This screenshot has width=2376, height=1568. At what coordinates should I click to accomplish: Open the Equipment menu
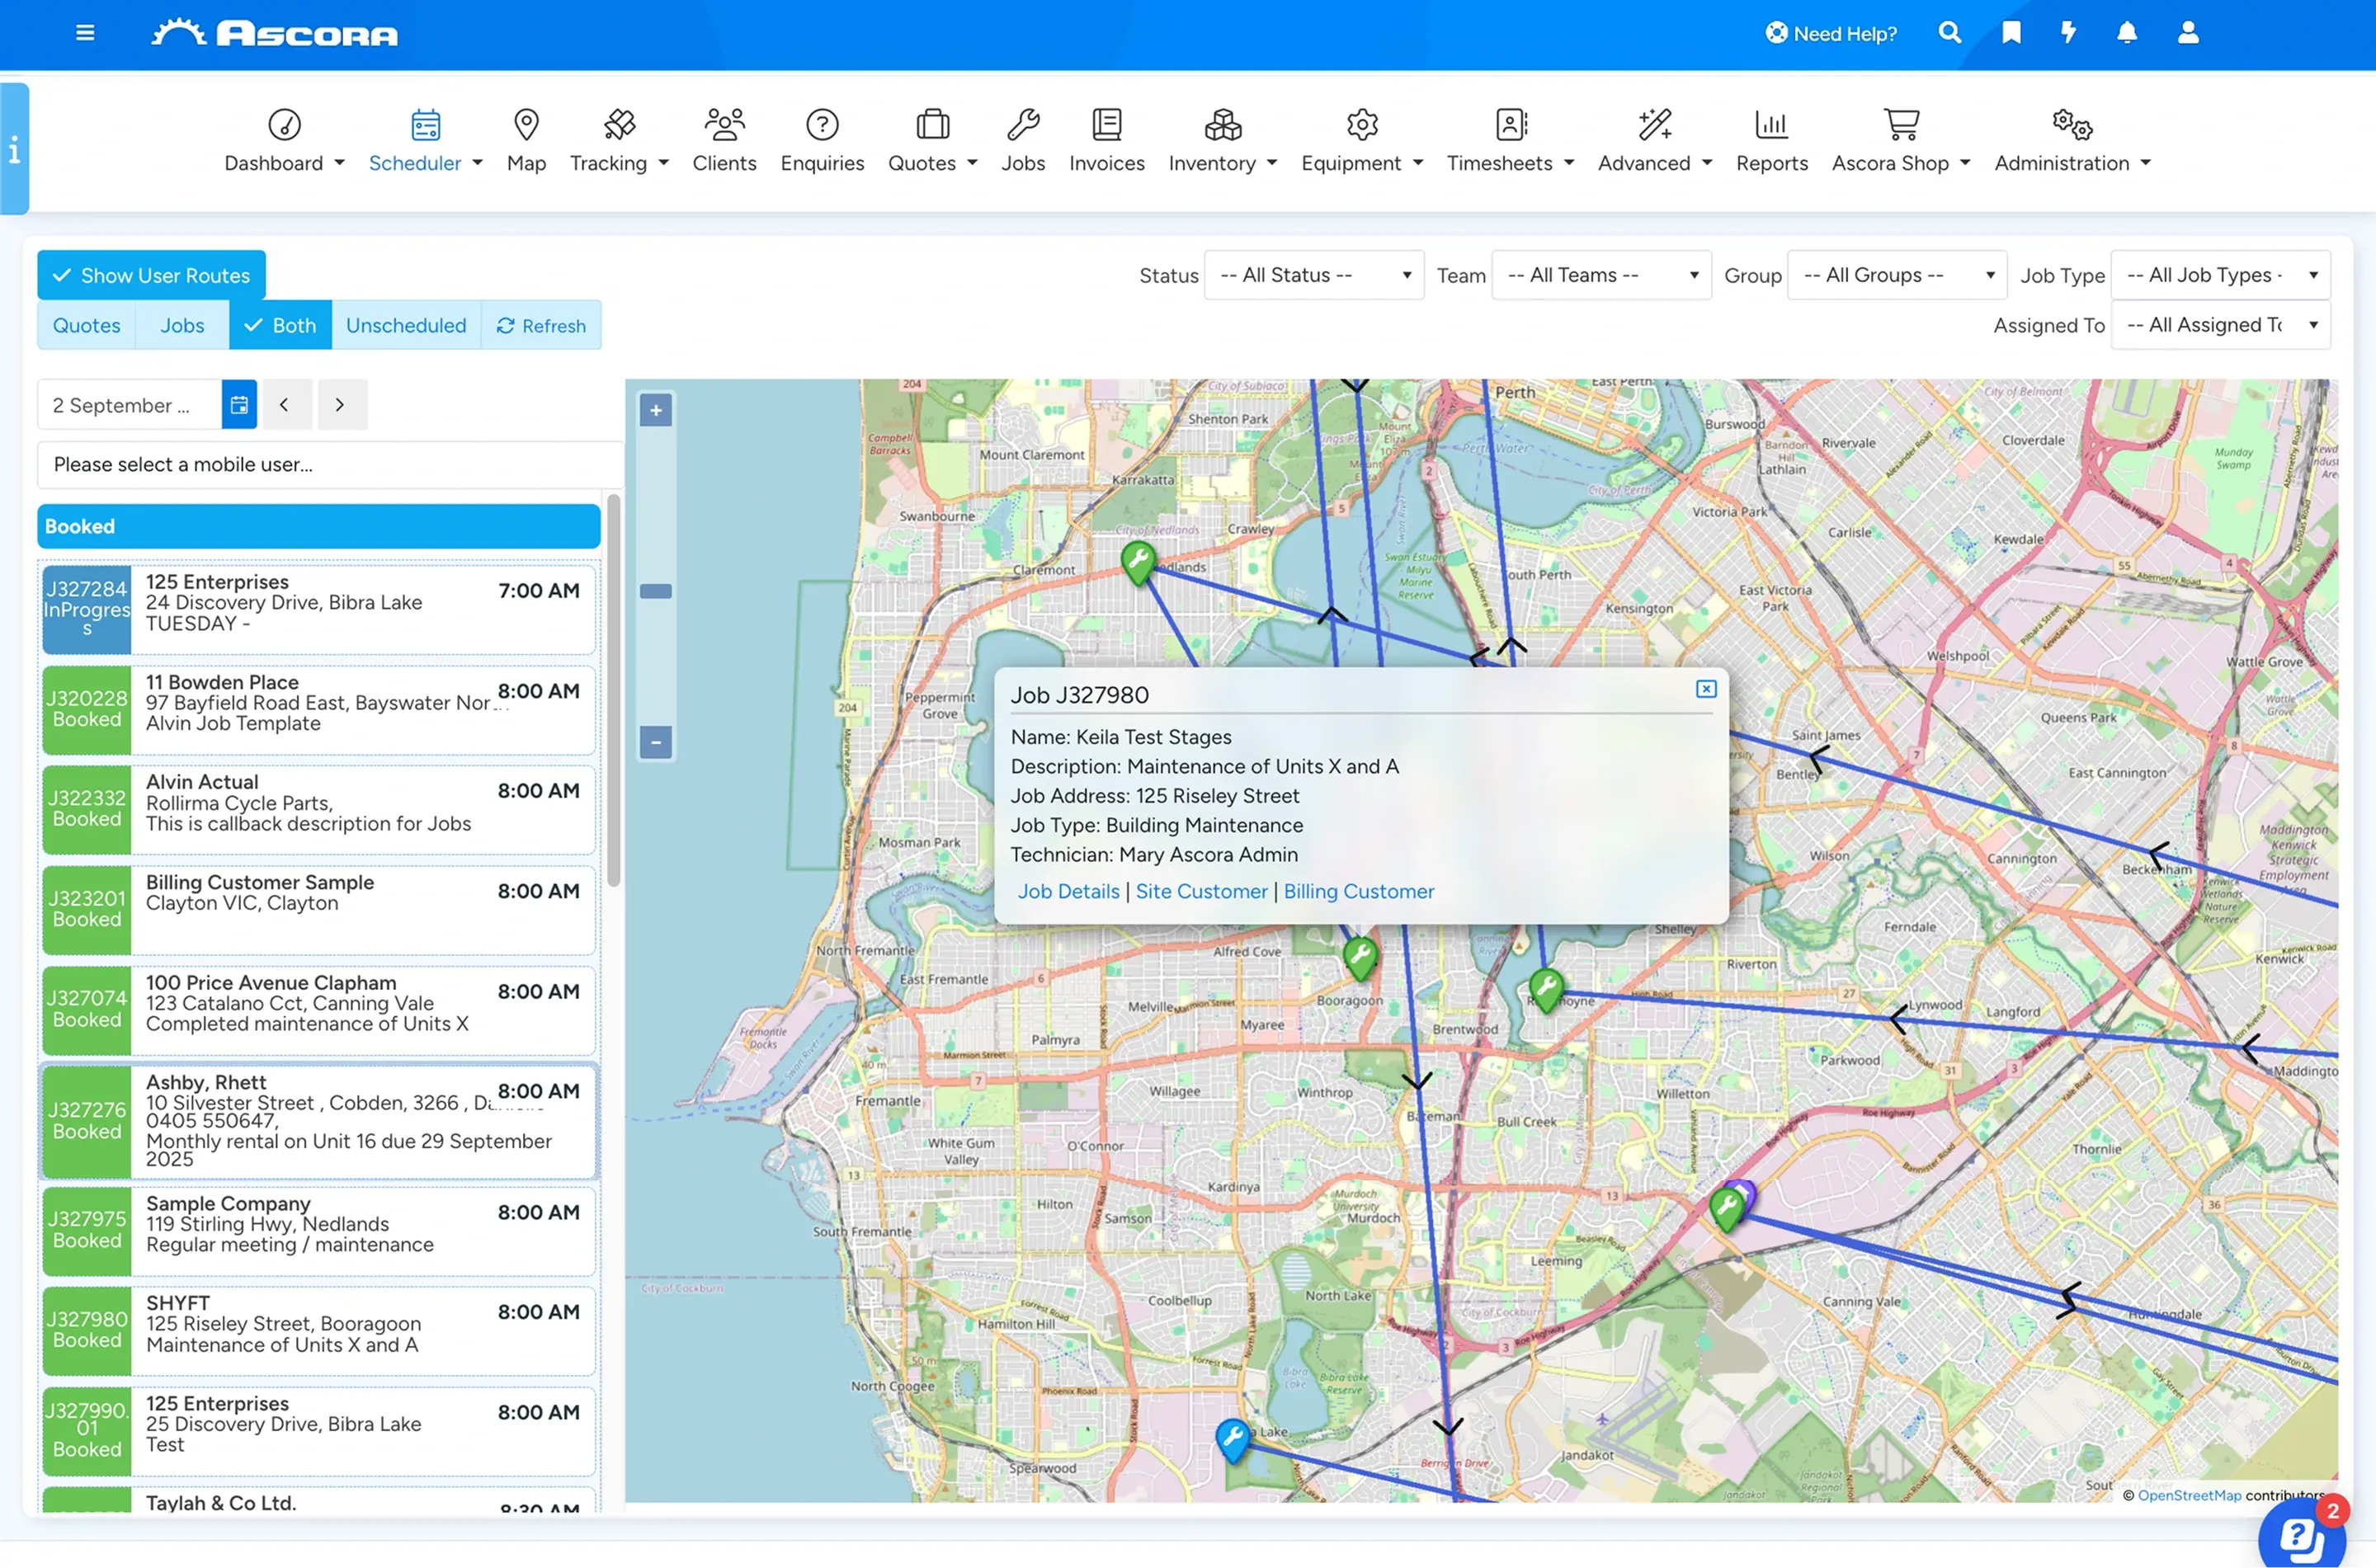coord(1362,140)
